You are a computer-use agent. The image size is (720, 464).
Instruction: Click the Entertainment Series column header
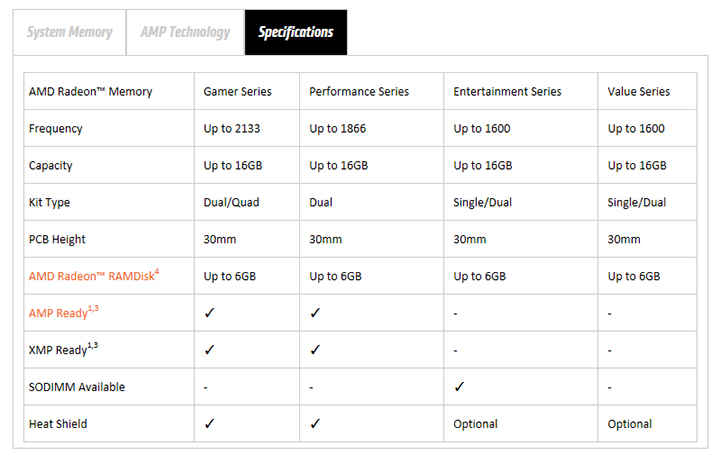(x=507, y=92)
